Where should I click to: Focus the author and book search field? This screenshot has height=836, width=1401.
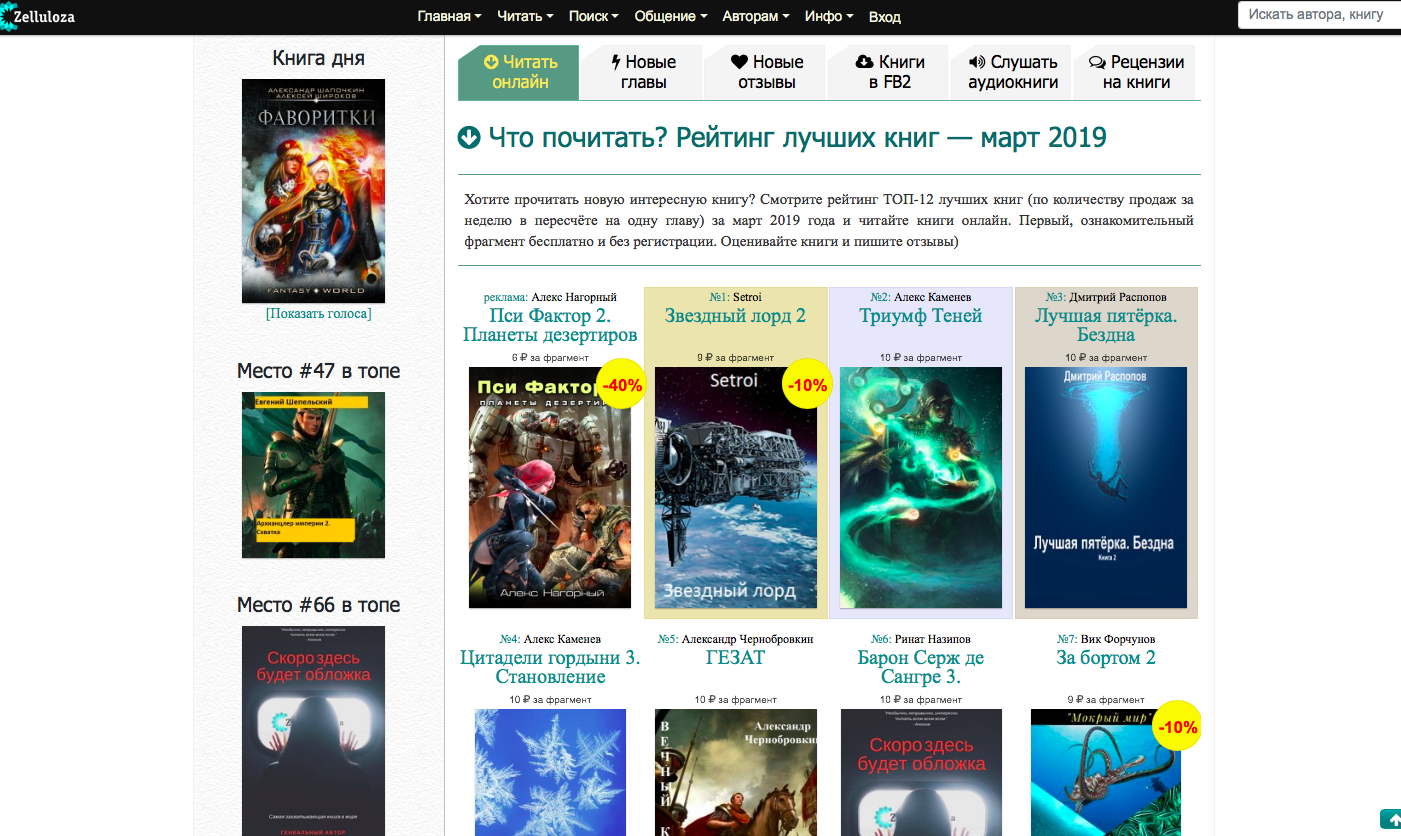pos(1320,15)
